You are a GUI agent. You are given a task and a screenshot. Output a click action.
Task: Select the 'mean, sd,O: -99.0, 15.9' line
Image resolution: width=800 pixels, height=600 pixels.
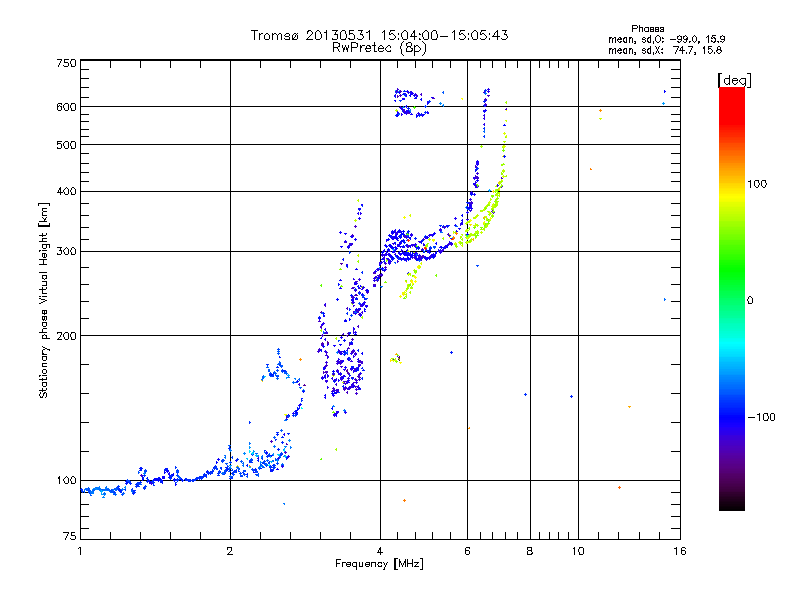(x=666, y=39)
